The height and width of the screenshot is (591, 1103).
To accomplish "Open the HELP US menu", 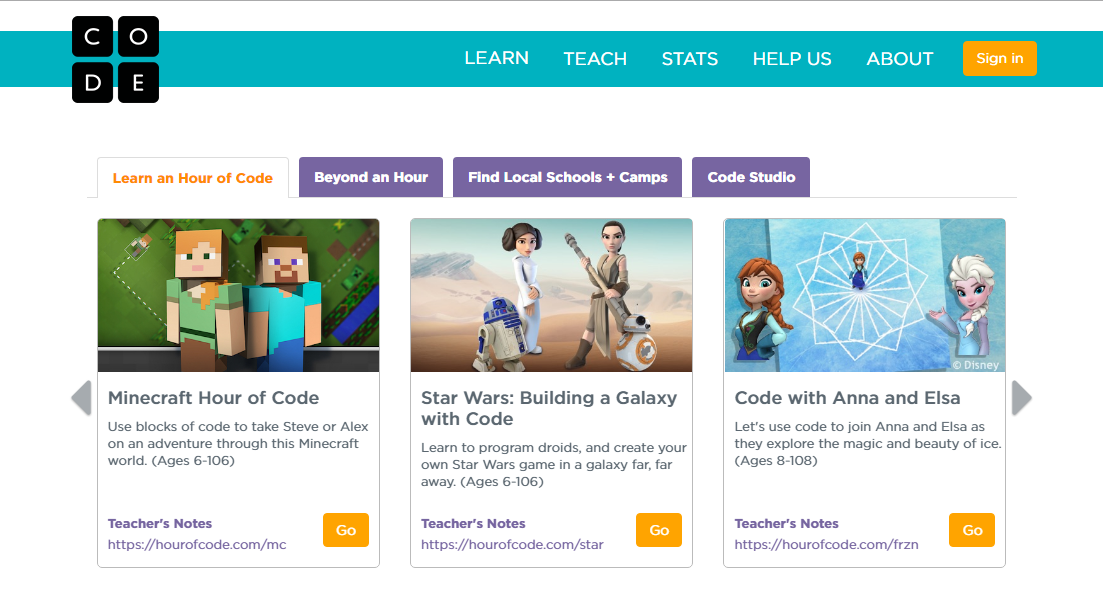I will pos(792,59).
